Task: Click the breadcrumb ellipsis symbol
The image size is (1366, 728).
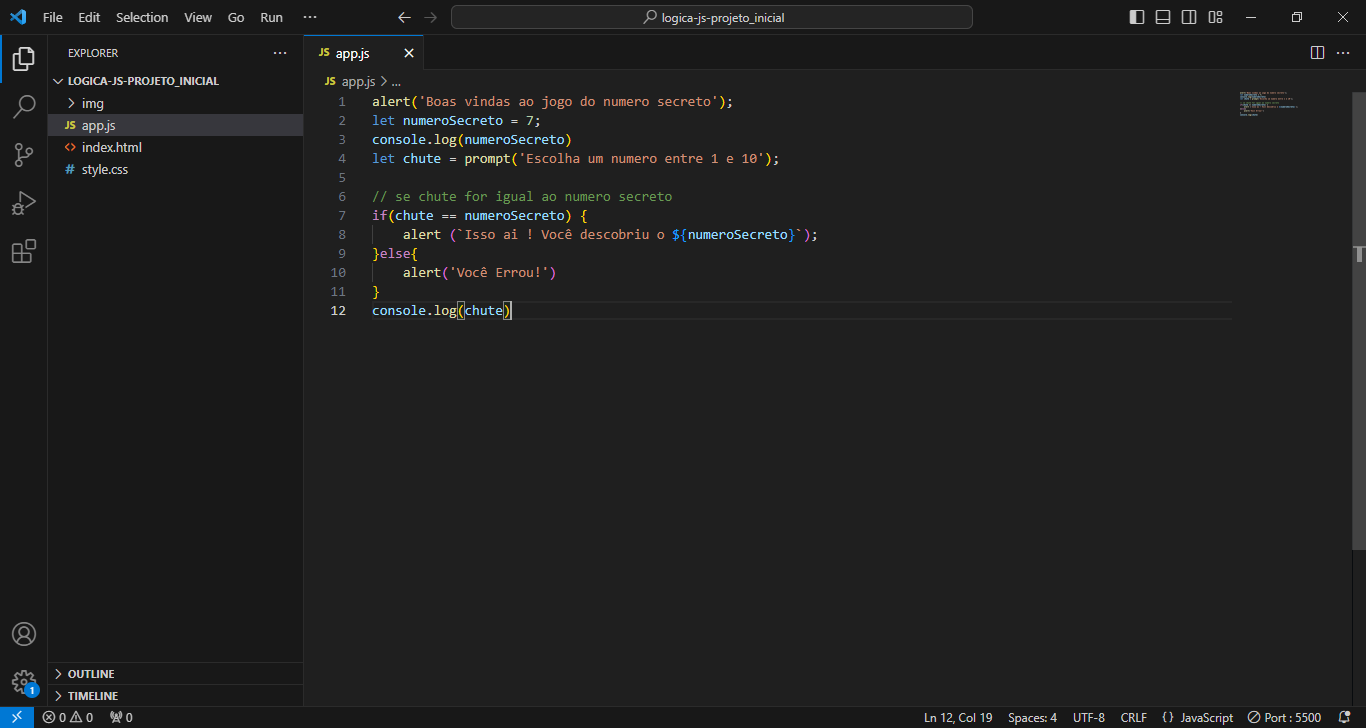Action: [x=395, y=82]
